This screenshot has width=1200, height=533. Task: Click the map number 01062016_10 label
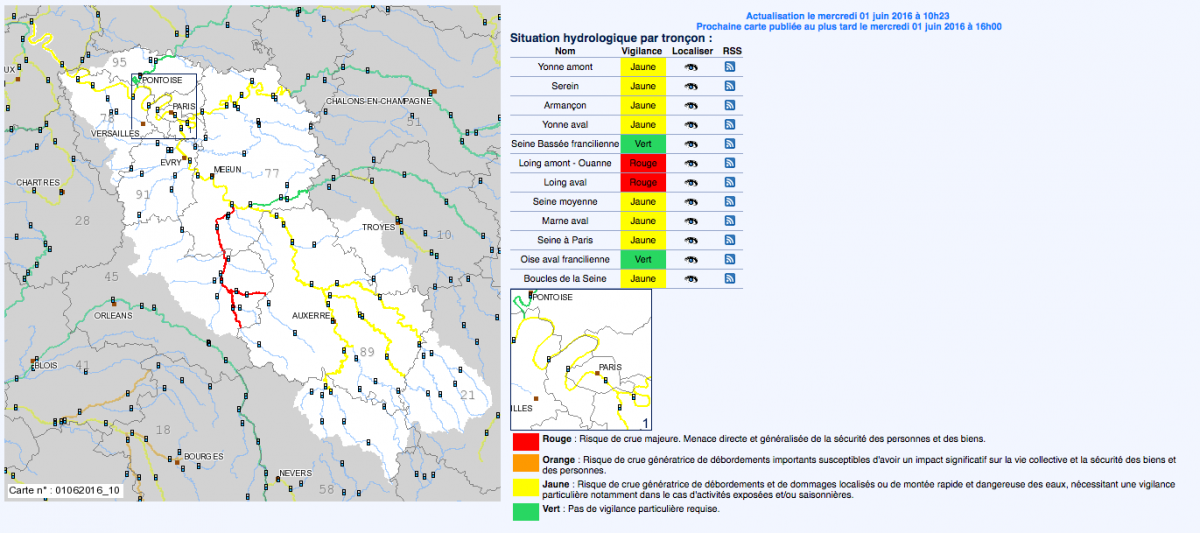coord(65,491)
